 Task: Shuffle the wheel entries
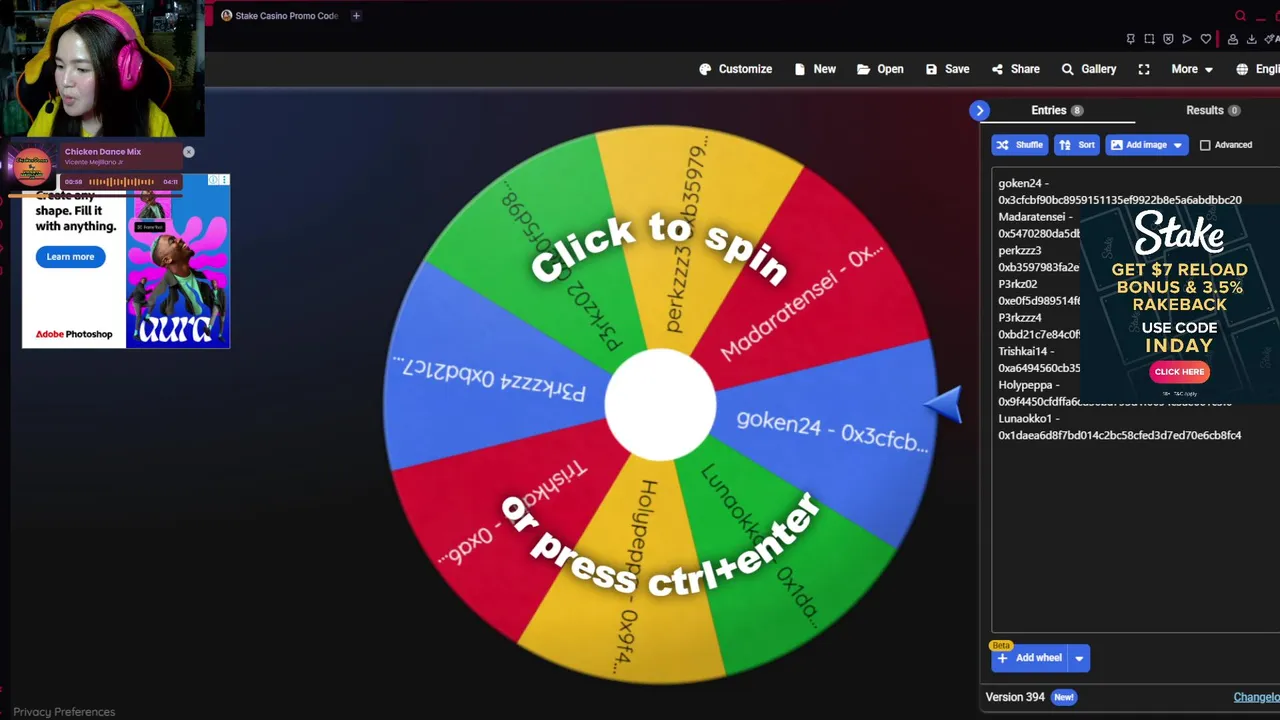(x=1019, y=145)
